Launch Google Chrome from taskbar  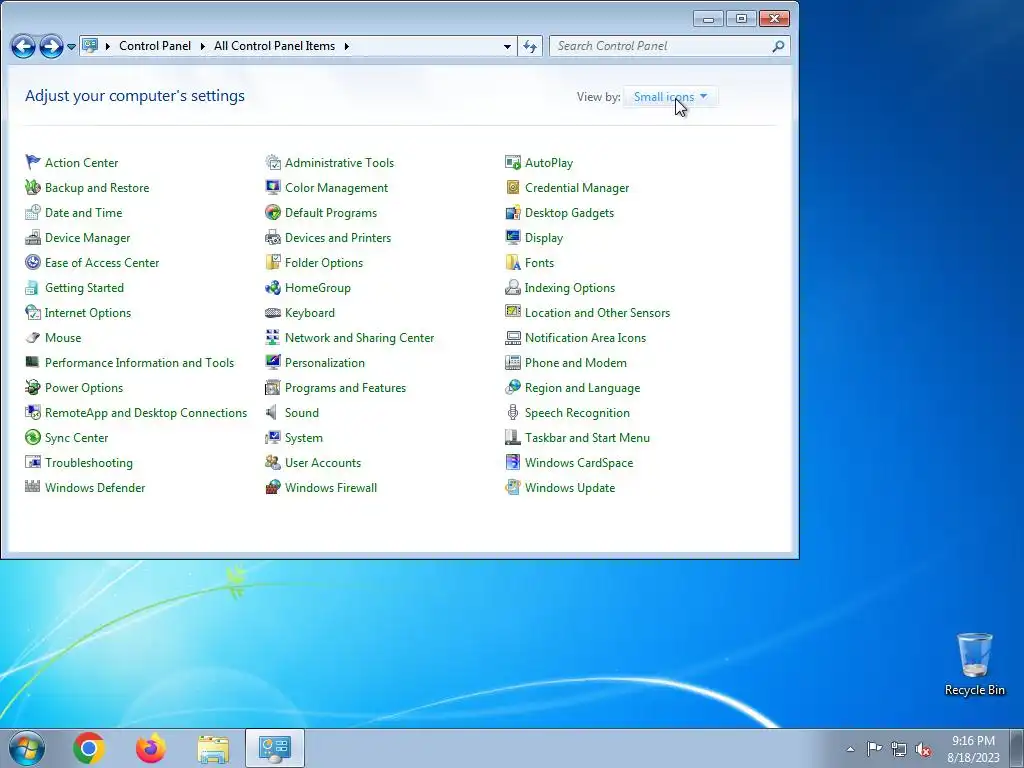tap(89, 748)
